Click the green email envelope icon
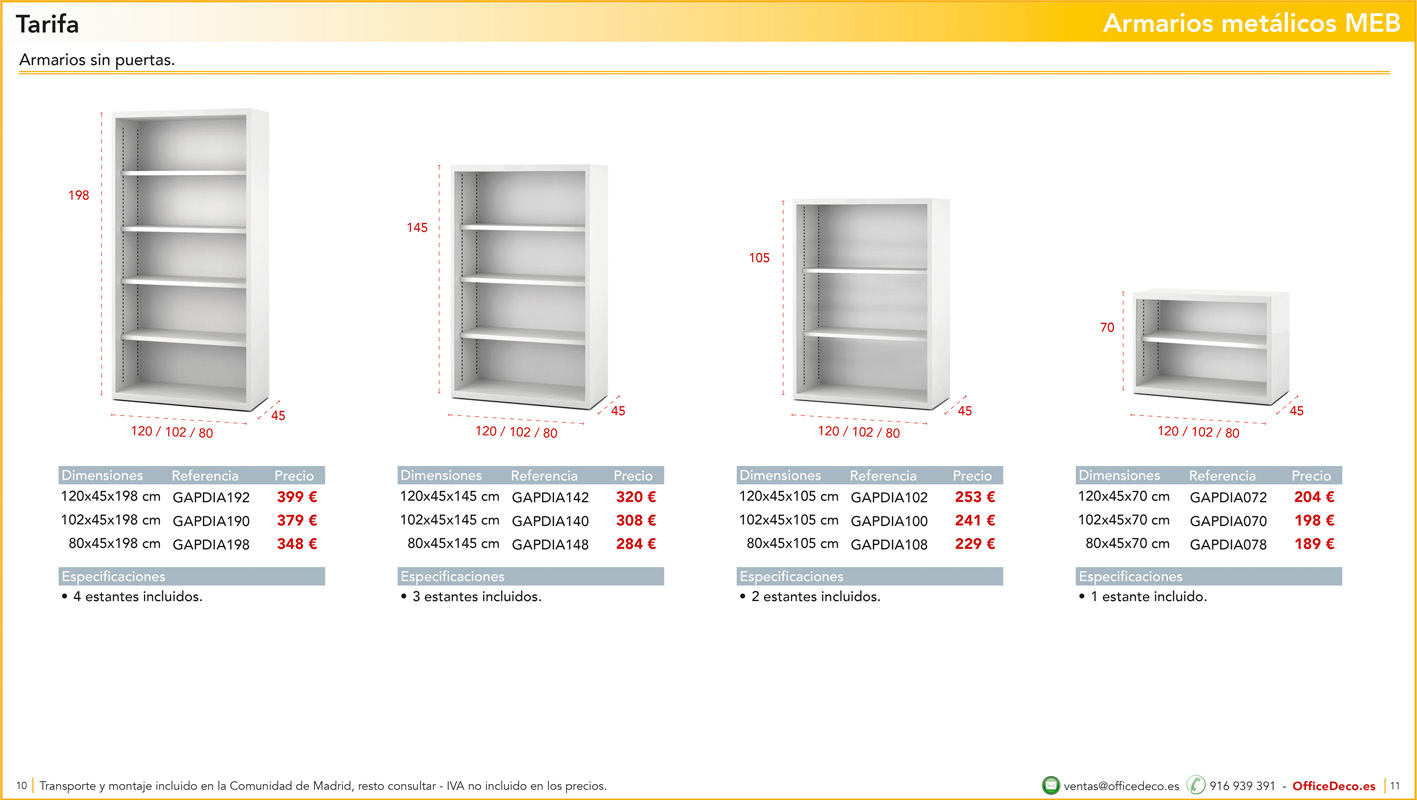The image size is (1417, 800). pos(1050,785)
